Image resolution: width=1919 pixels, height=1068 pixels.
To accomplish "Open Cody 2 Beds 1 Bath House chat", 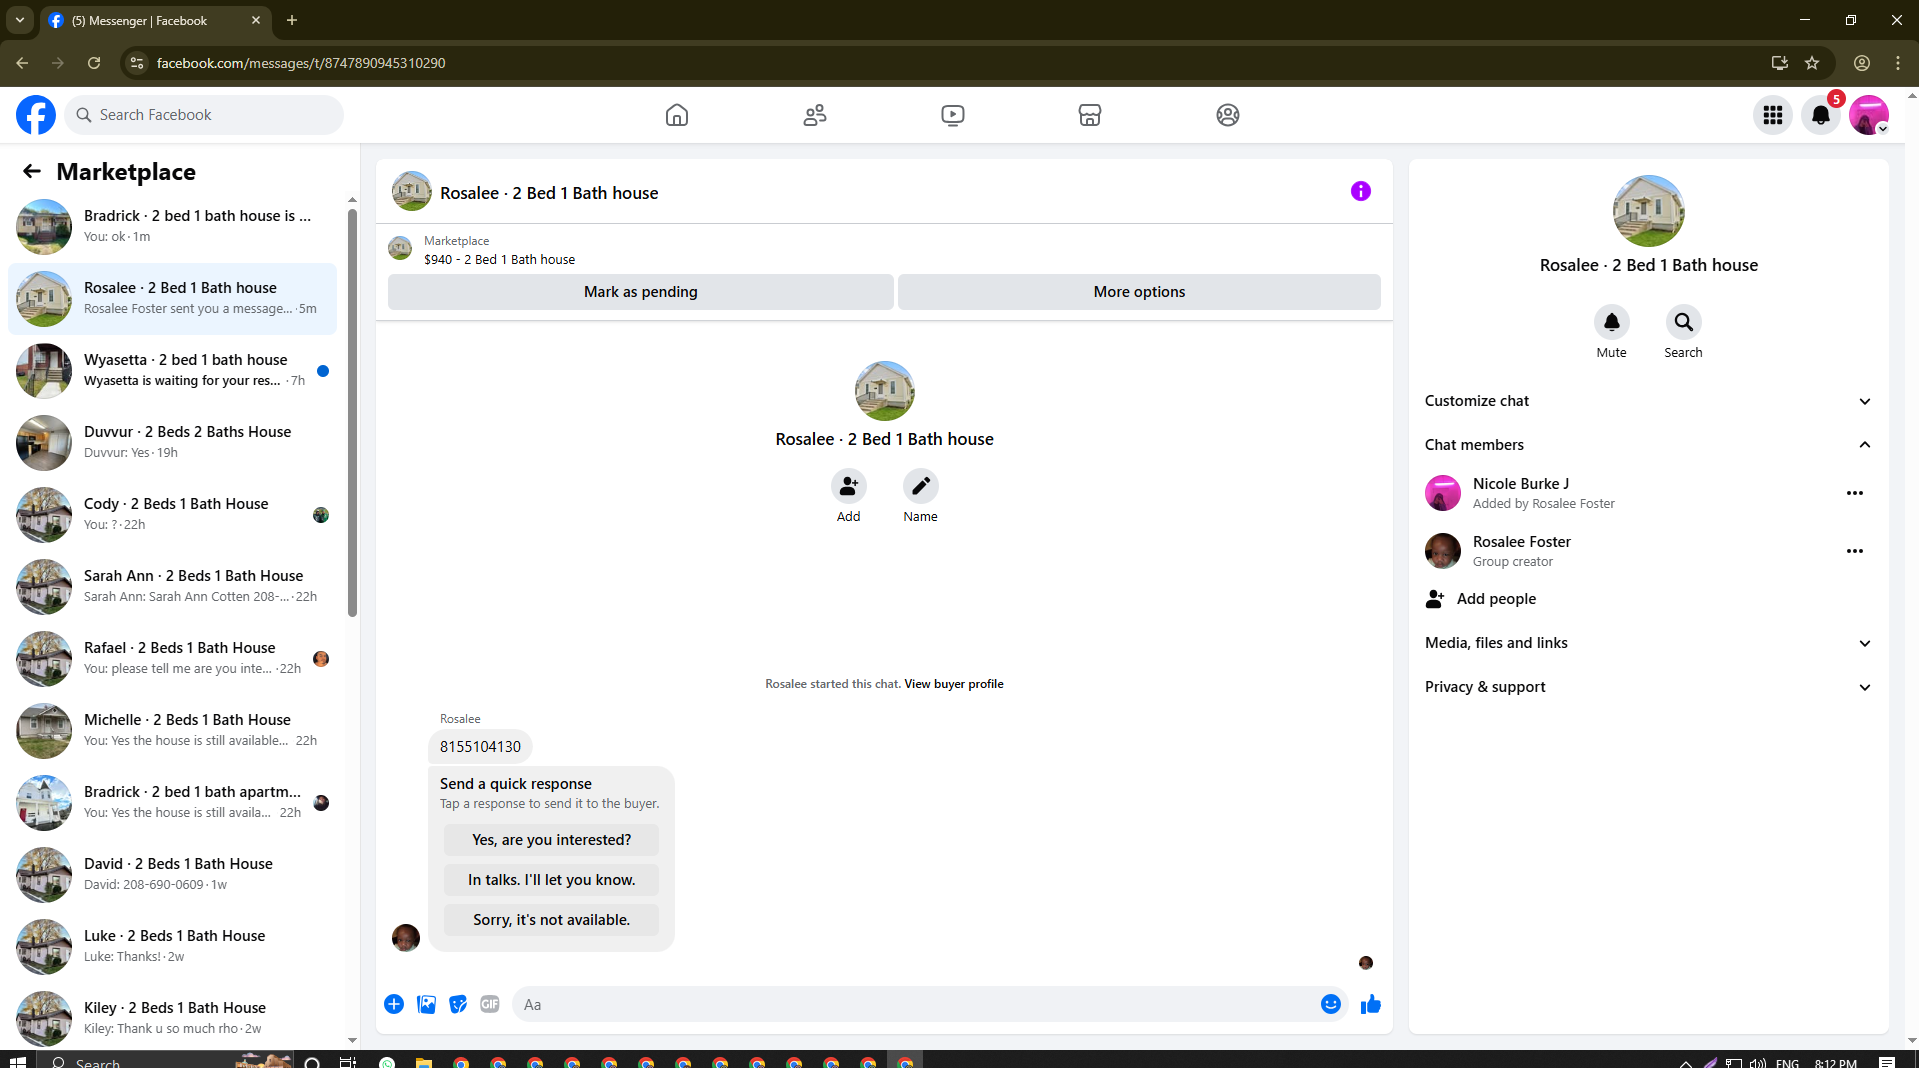I will click(172, 515).
